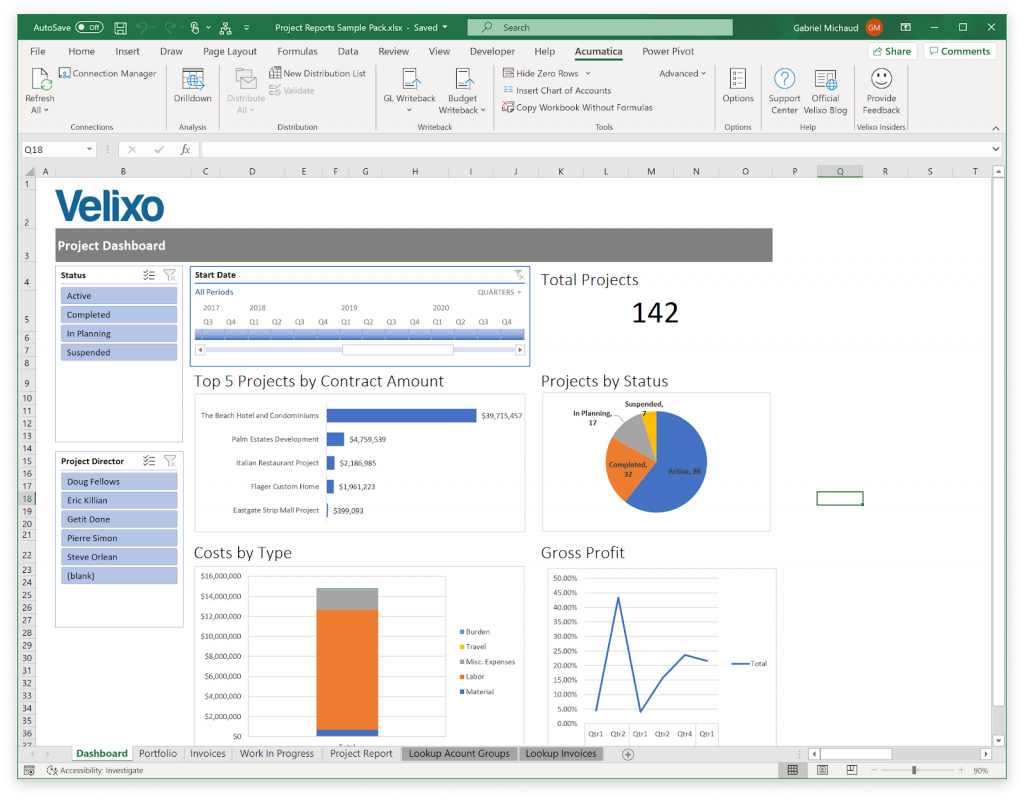1024x799 pixels.
Task: Click the Ribbon Display Options icon
Action: pyautogui.click(x=906, y=27)
